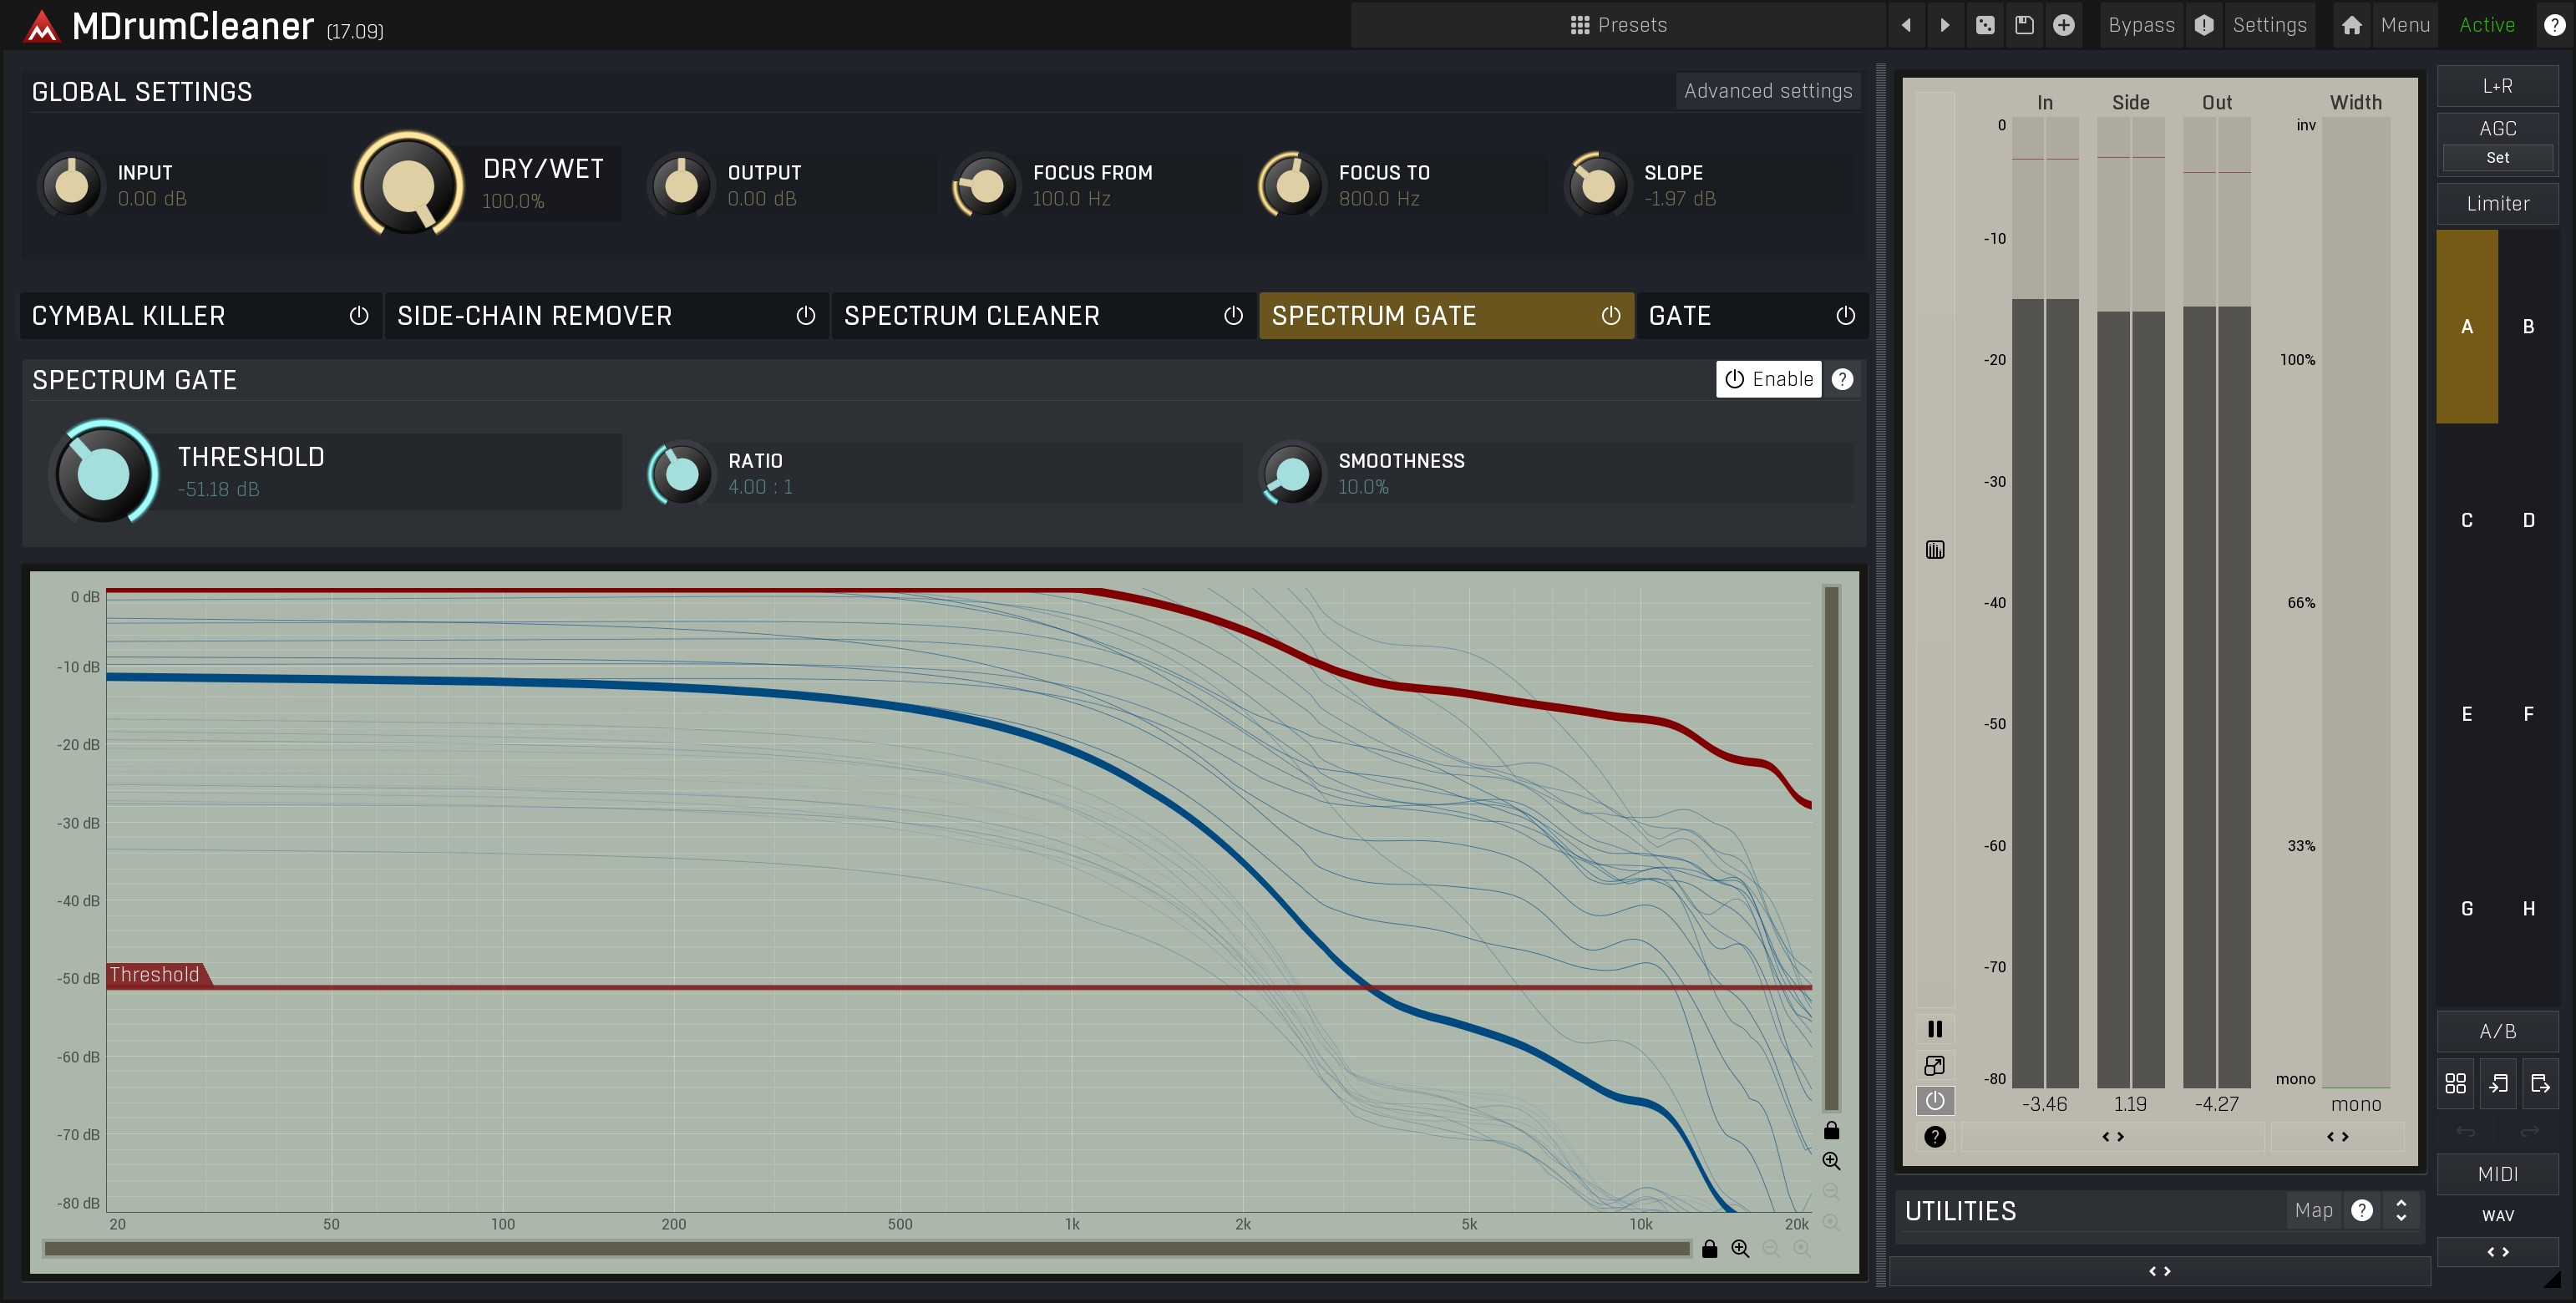Toggle the Gate section power button
Viewport: 2576px width, 1303px height.
click(1845, 316)
